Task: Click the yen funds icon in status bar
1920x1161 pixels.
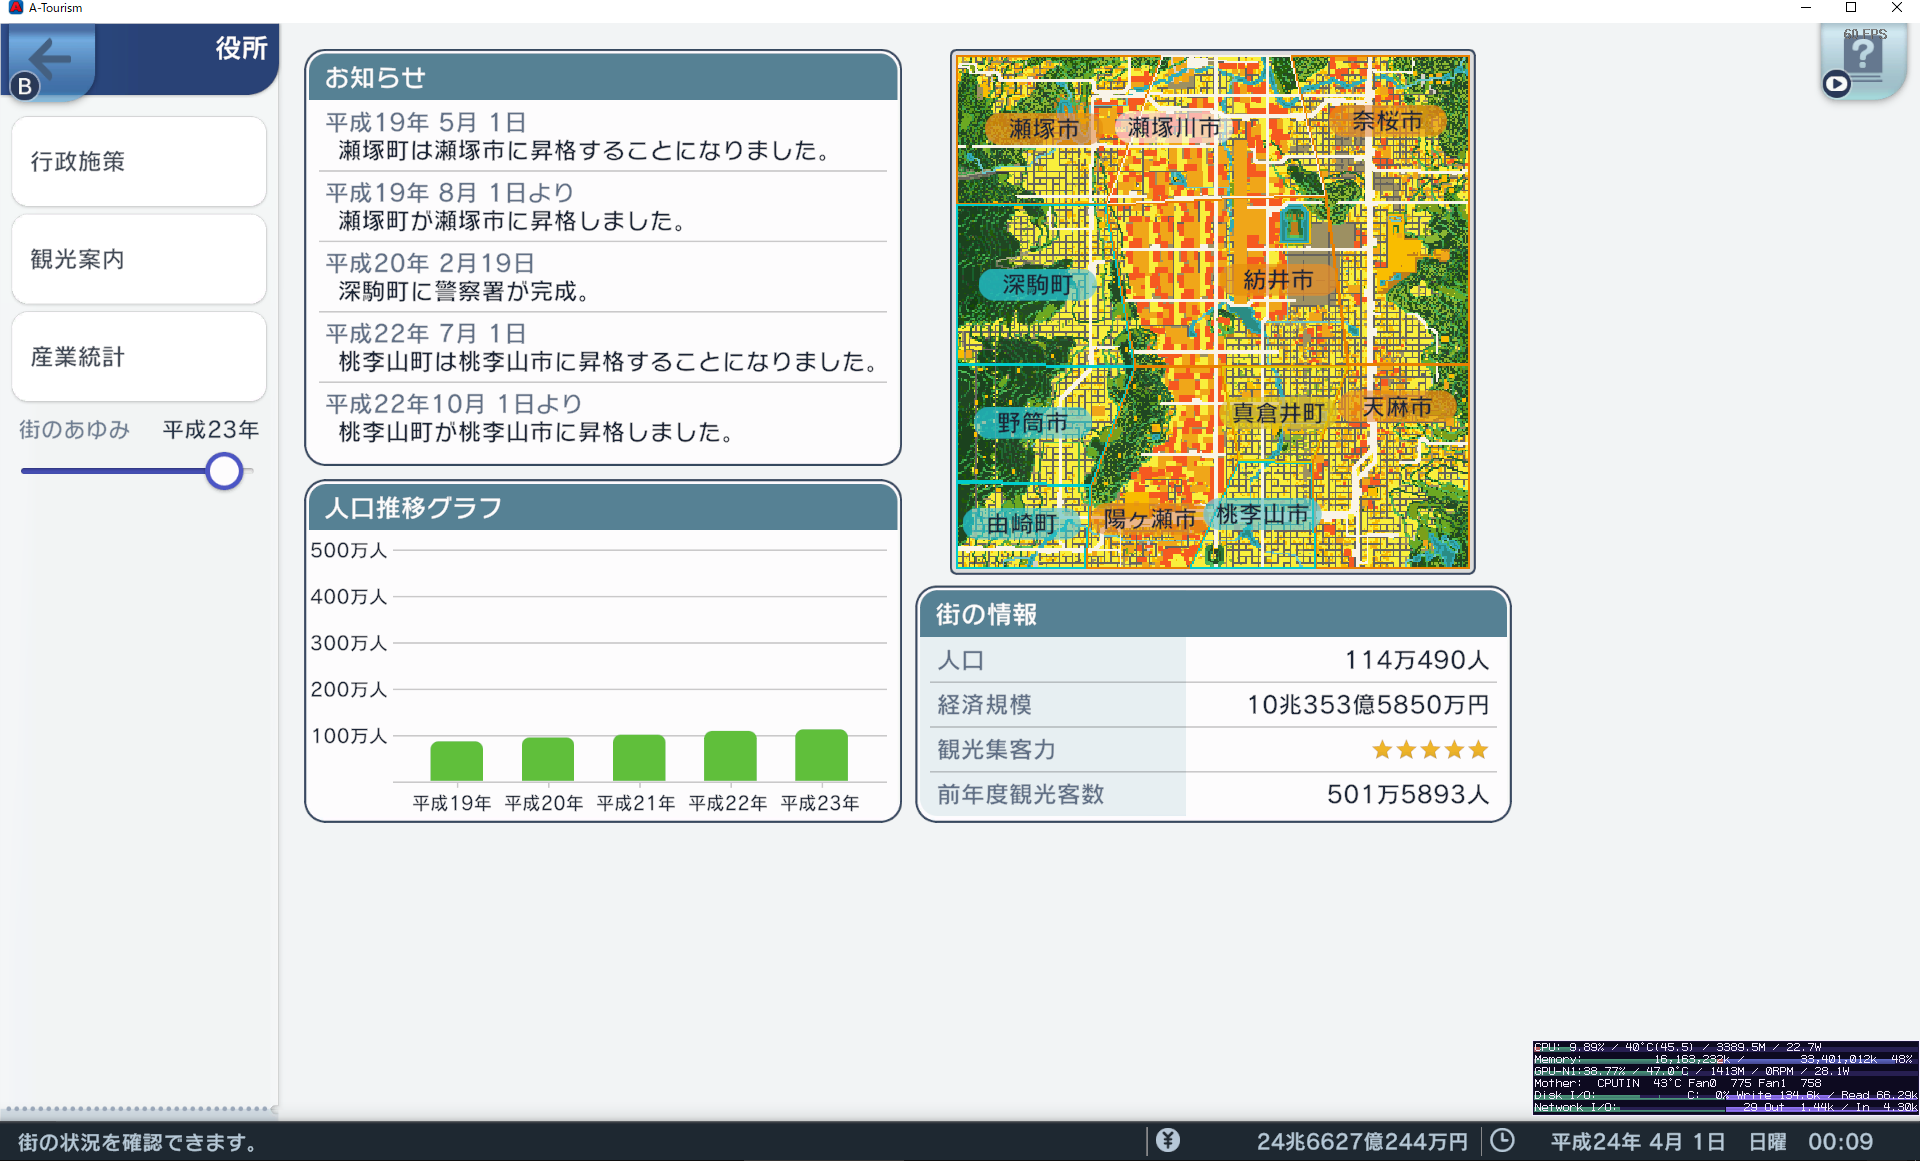Action: tap(1168, 1140)
